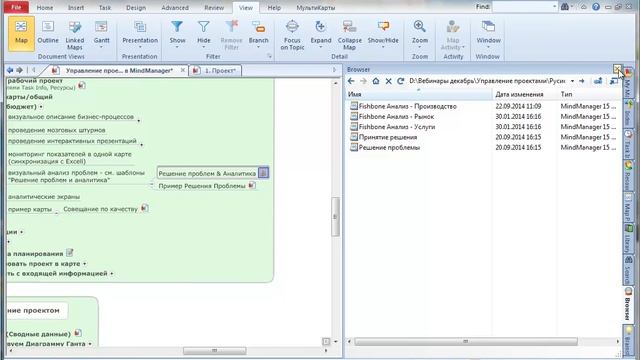Select file Принятие решения

(384, 137)
